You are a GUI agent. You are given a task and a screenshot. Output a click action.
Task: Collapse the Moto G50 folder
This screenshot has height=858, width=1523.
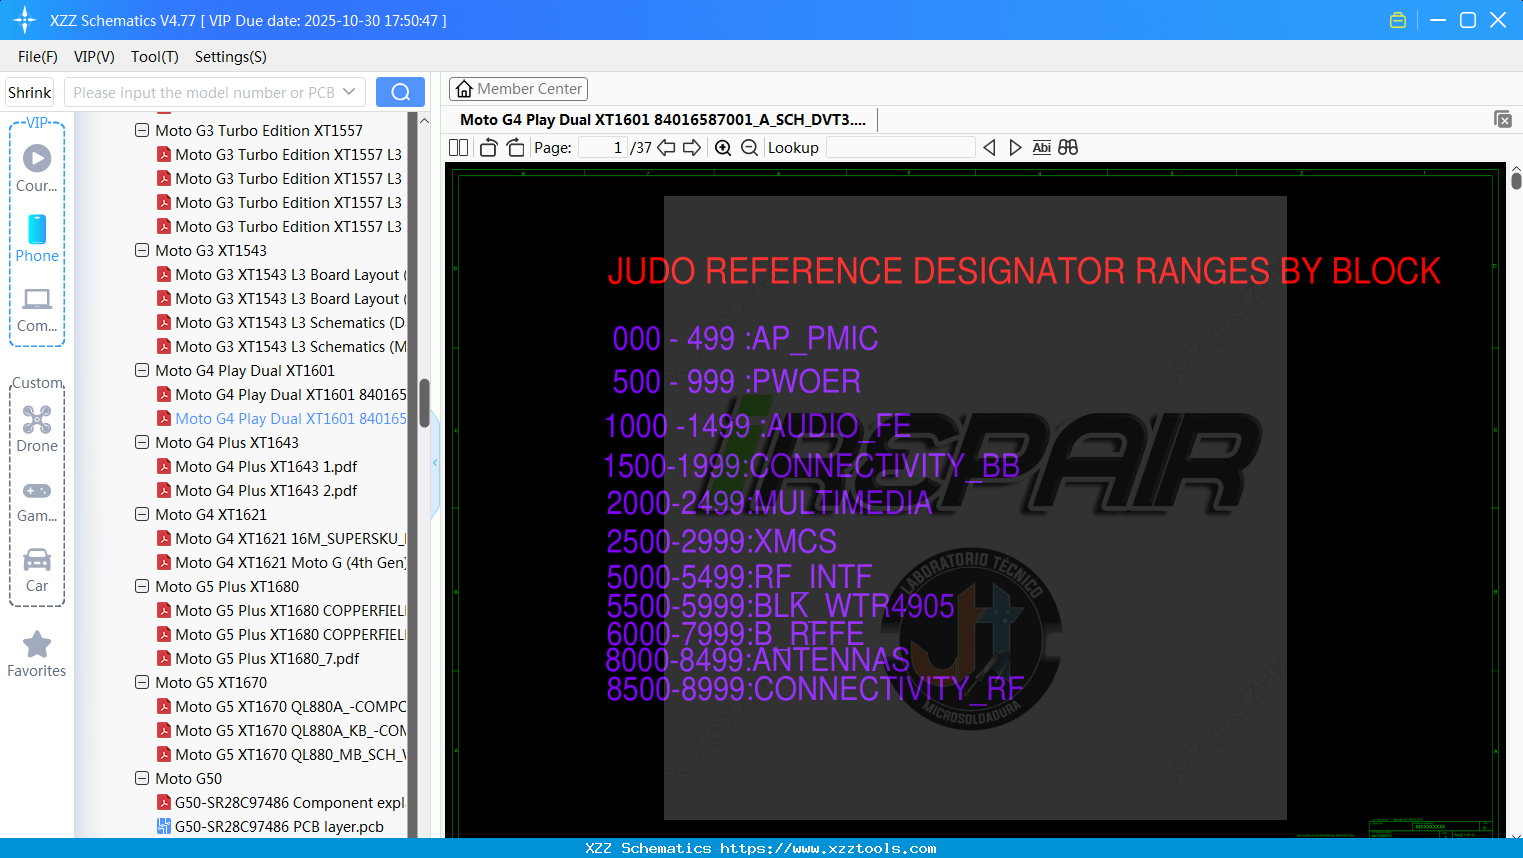tap(142, 779)
